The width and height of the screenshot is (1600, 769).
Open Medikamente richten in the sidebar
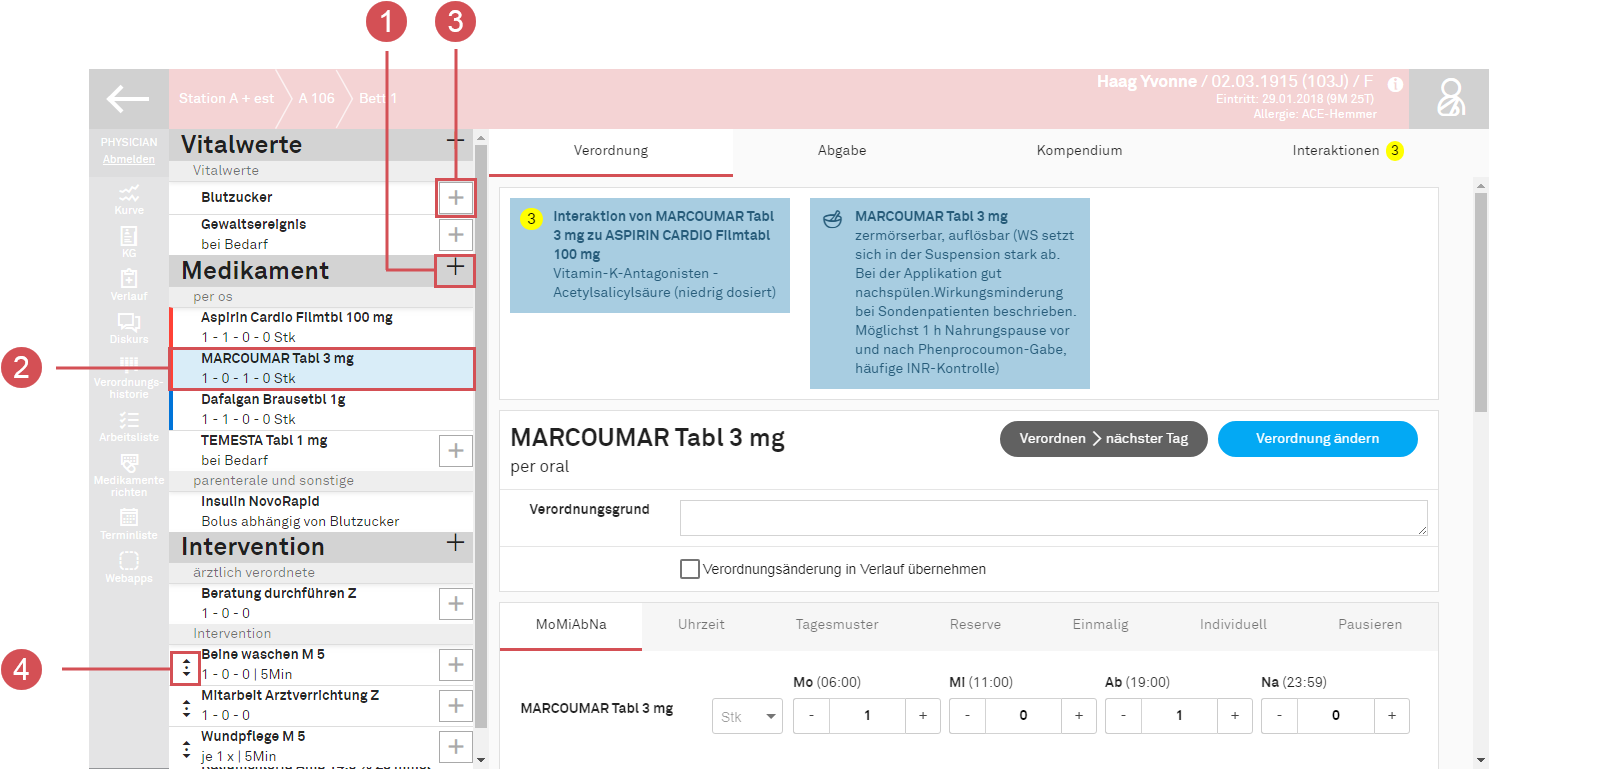[x=129, y=475]
